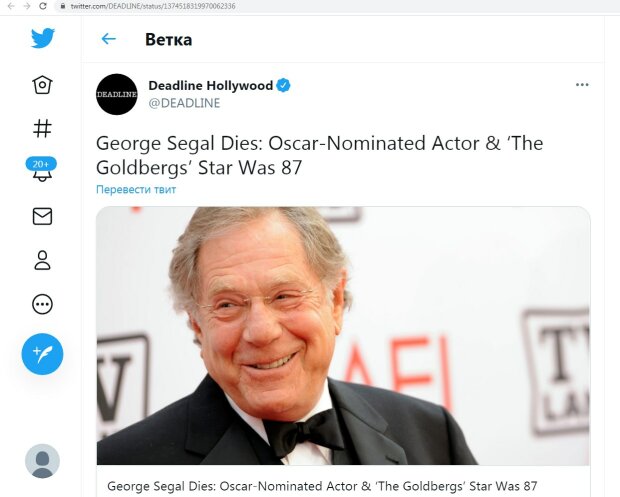Click the Twitter bird logo

point(43,38)
